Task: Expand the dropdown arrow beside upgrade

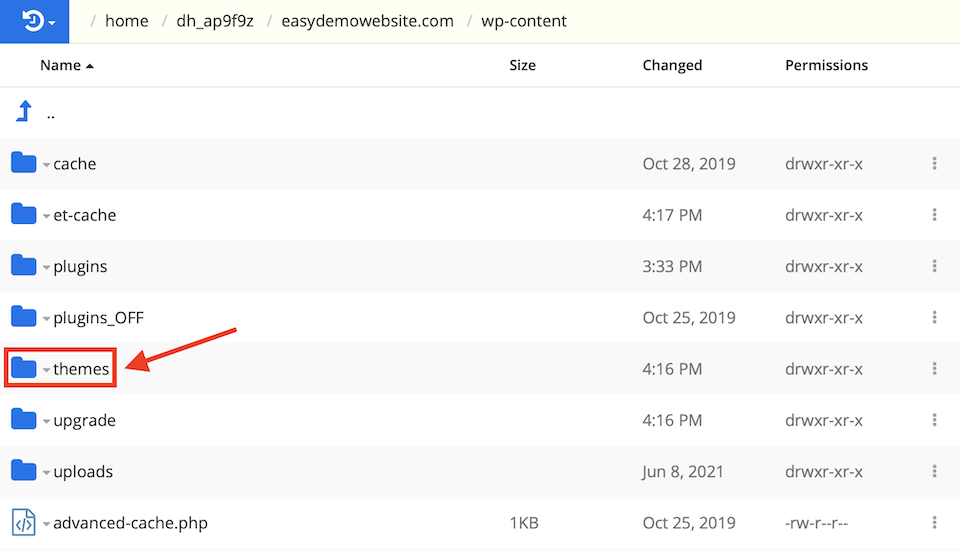Action: (46, 422)
